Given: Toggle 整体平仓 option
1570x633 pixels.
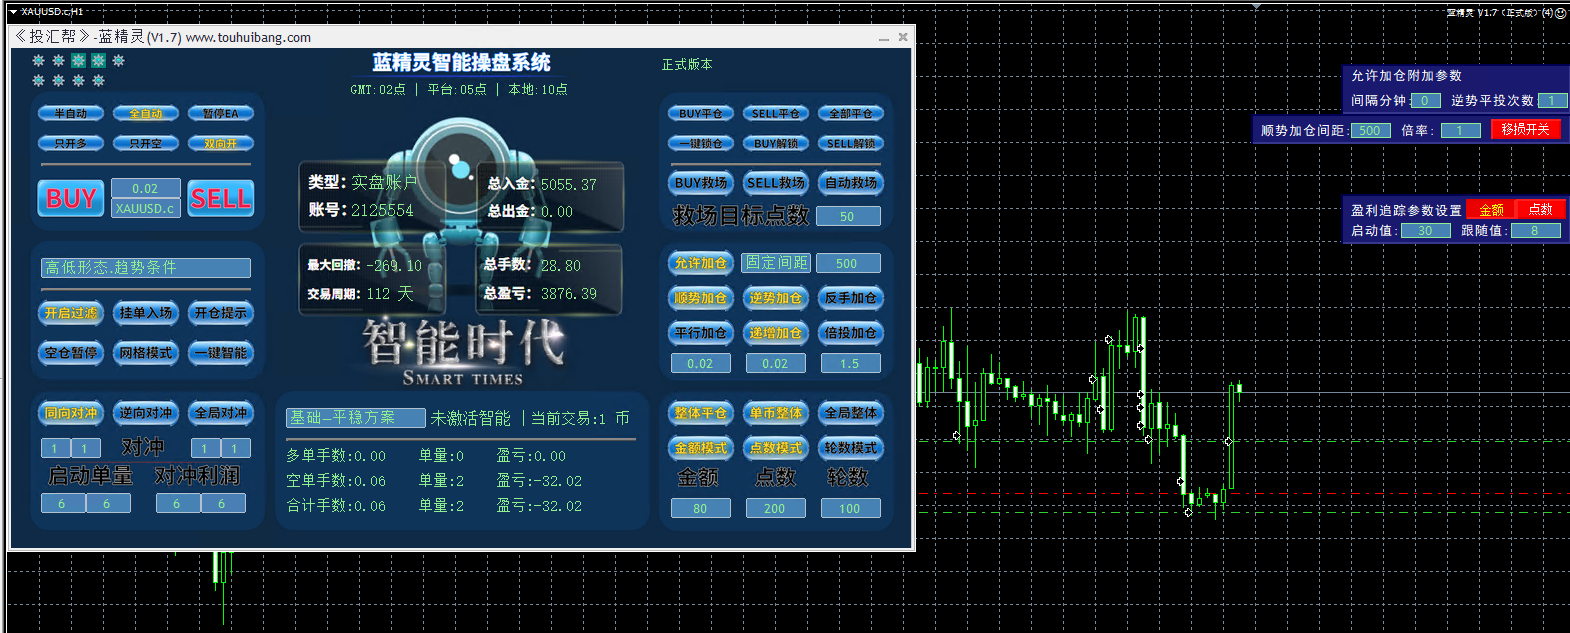Looking at the screenshot, I should pos(701,413).
